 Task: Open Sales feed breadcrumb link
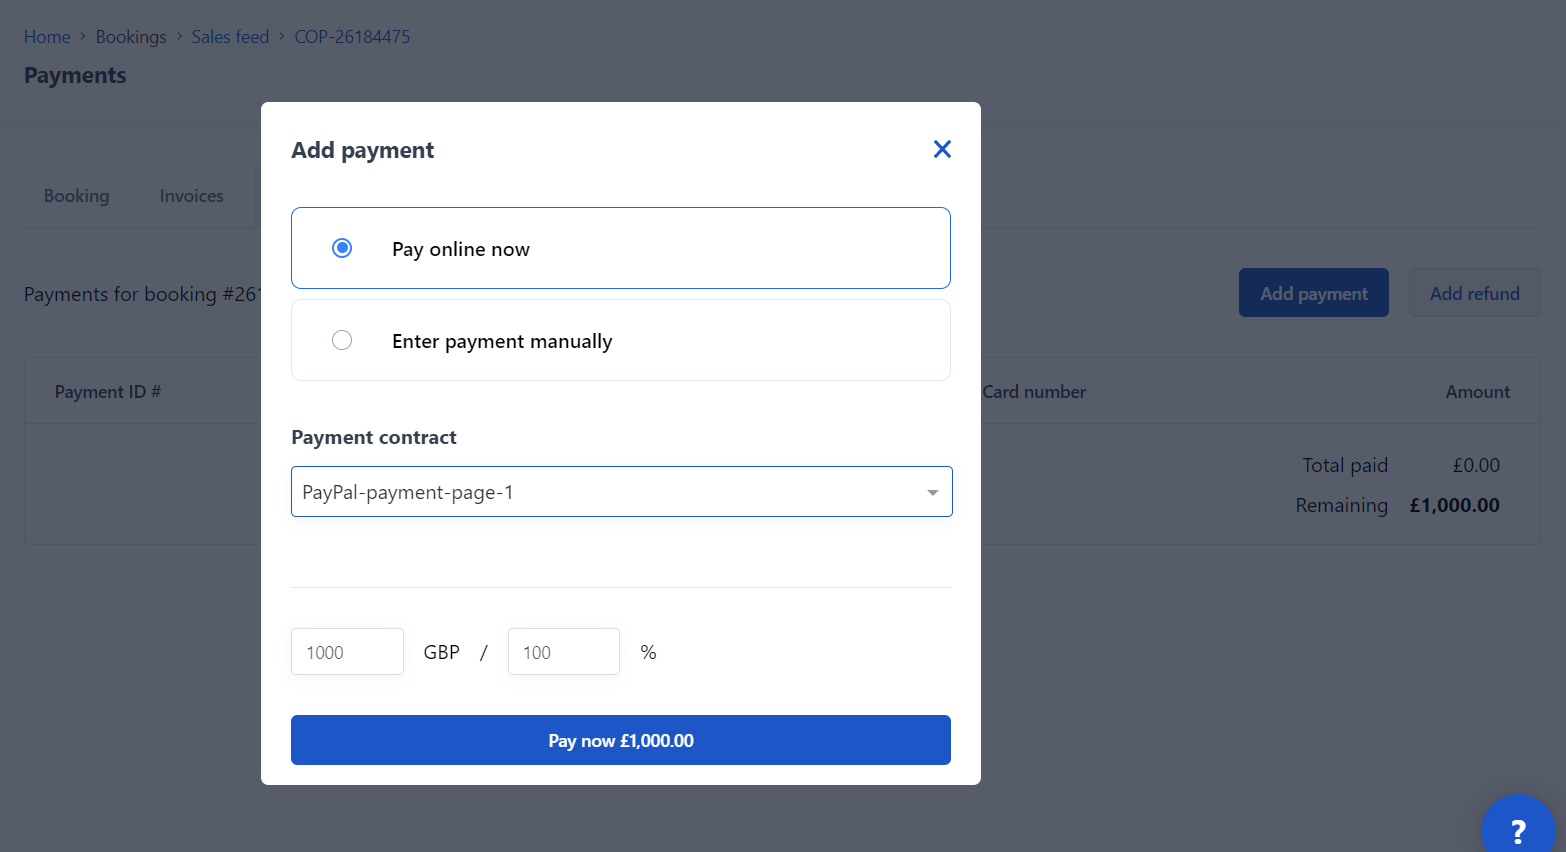coord(231,37)
